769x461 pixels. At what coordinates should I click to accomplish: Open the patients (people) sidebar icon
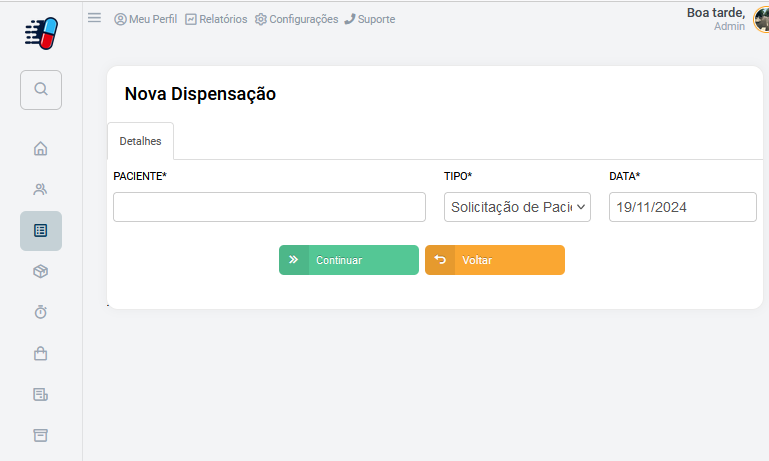[x=41, y=189]
